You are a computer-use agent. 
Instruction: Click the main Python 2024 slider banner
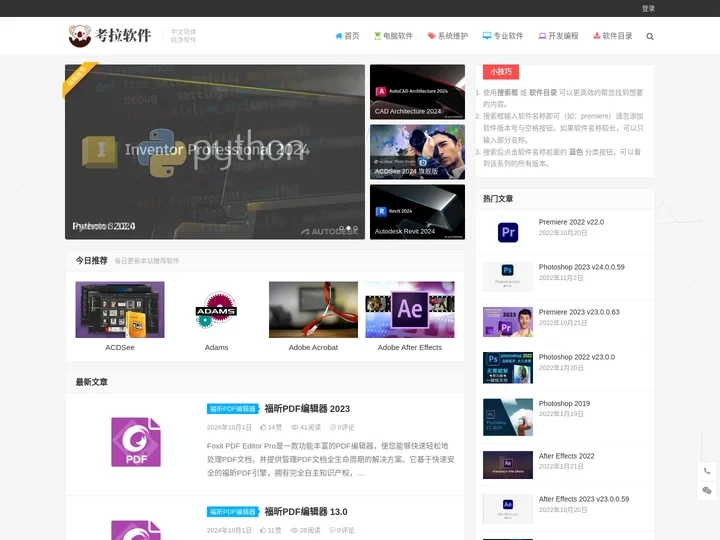point(215,152)
